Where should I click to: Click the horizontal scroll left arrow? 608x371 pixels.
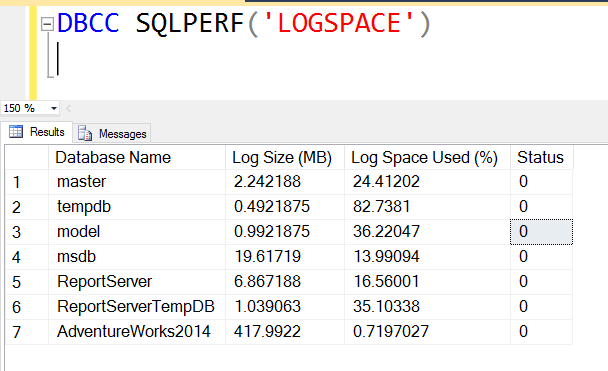(68, 108)
